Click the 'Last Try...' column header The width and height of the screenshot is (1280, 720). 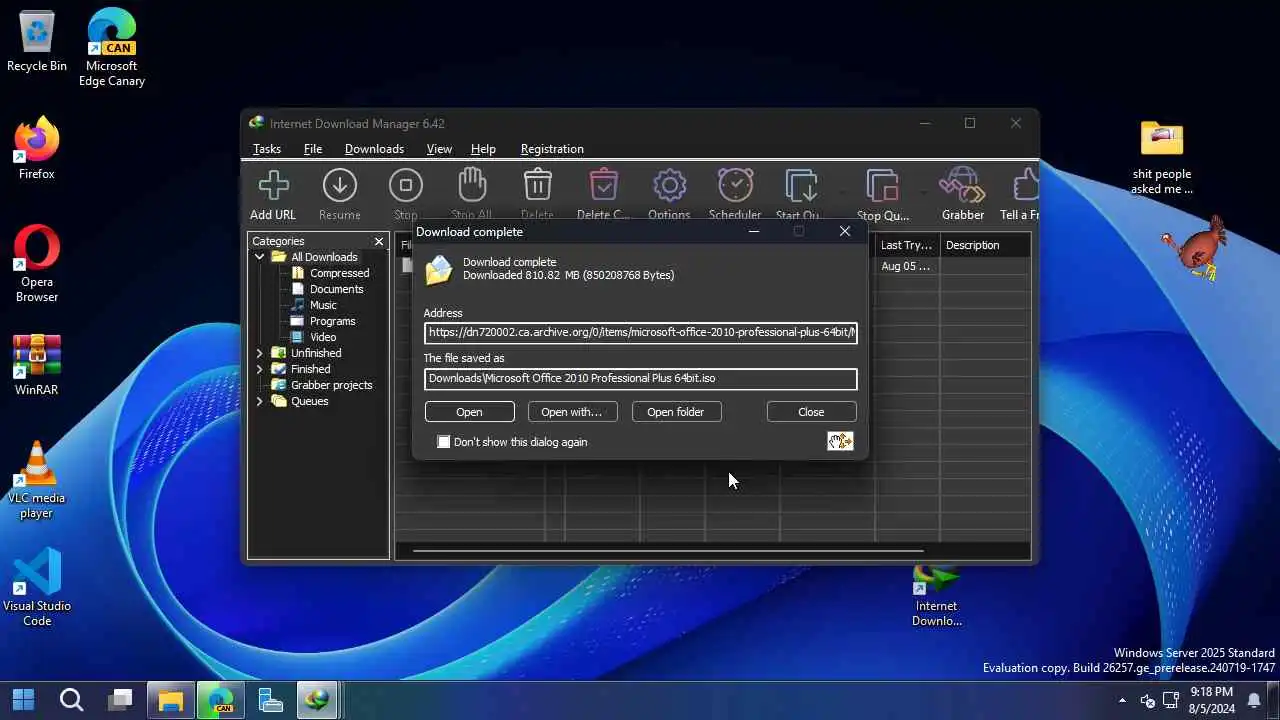coord(907,245)
